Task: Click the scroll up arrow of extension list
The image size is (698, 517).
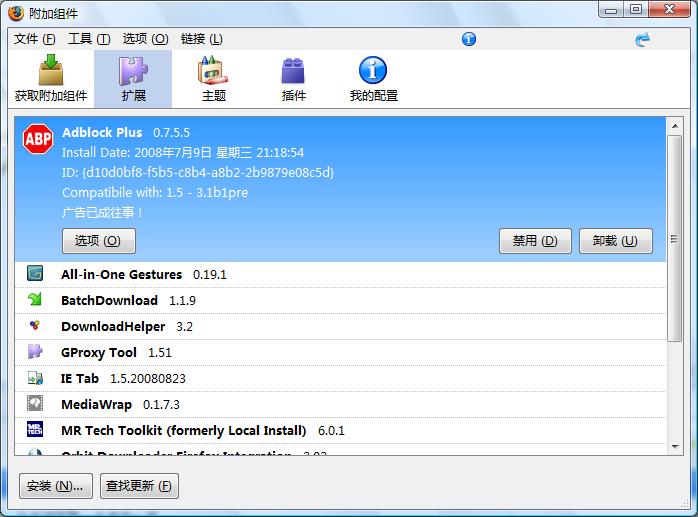Action: click(675, 126)
